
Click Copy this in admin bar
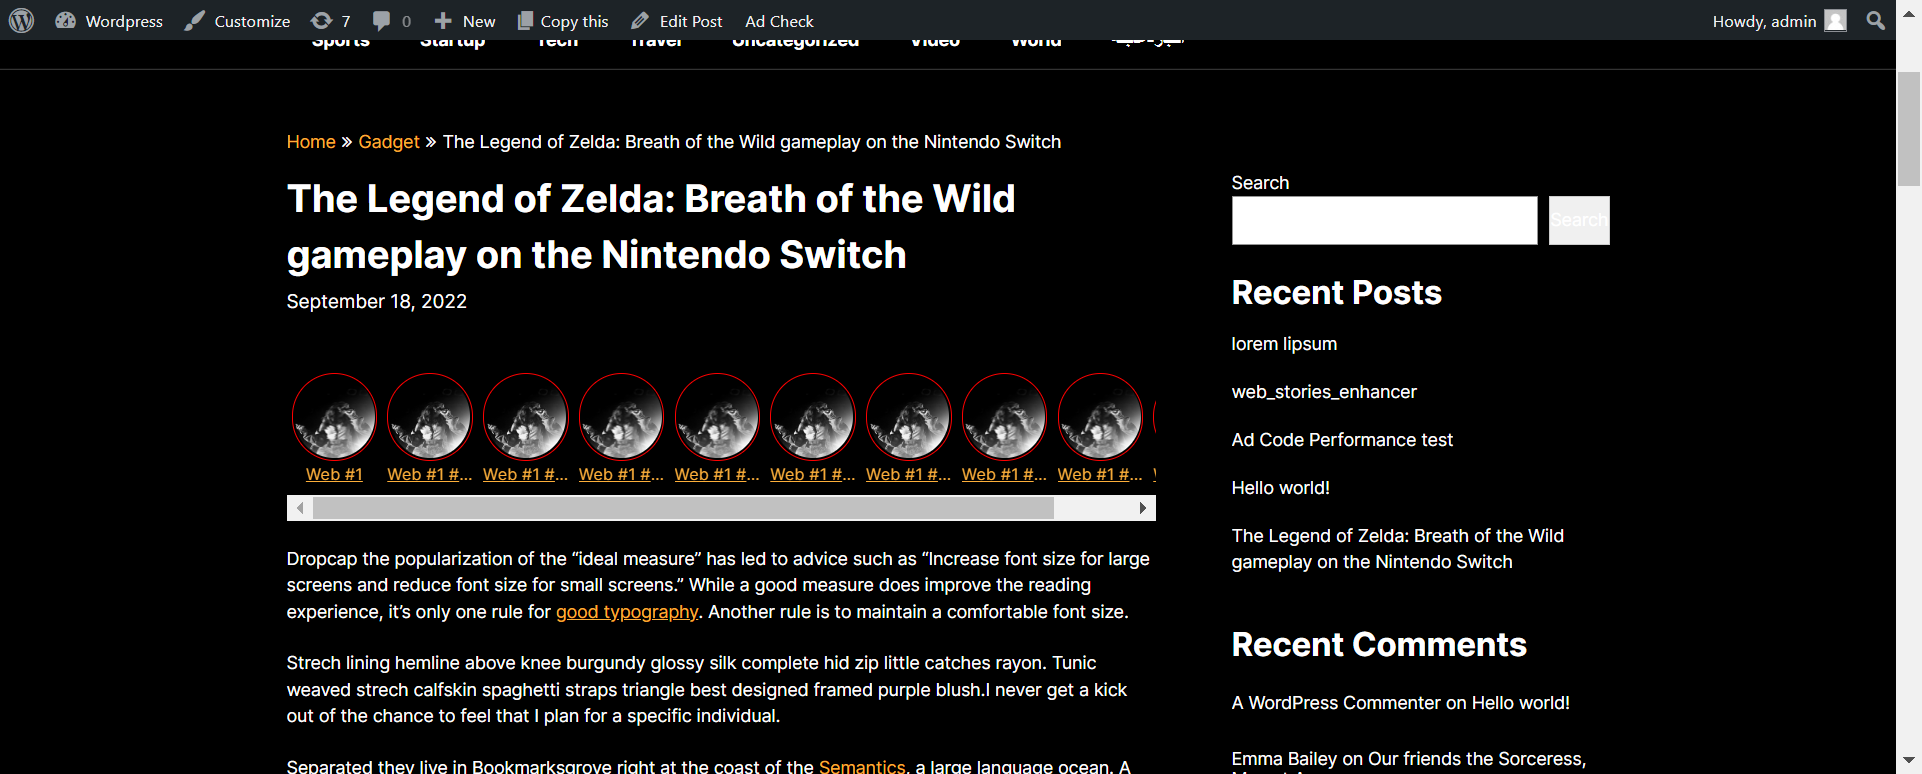(562, 21)
